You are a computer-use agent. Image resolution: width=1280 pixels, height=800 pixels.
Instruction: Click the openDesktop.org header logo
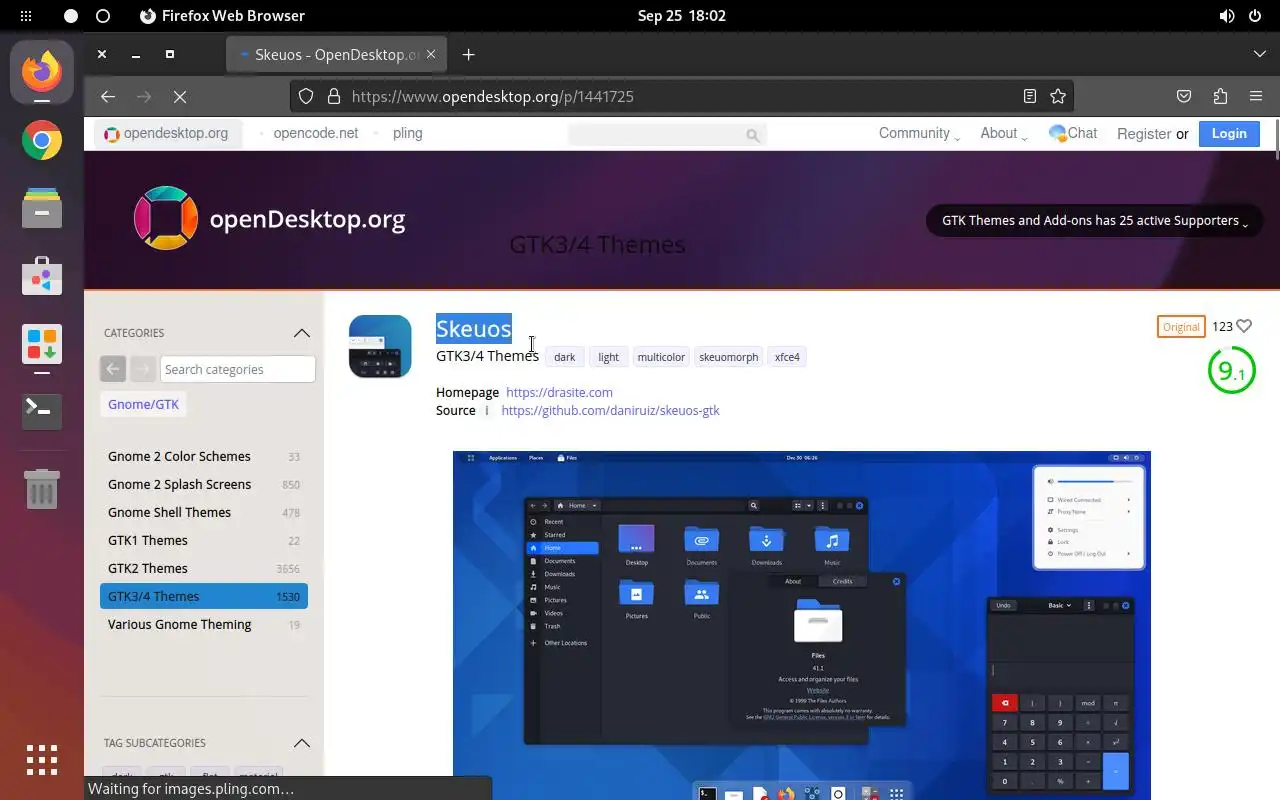(x=270, y=218)
